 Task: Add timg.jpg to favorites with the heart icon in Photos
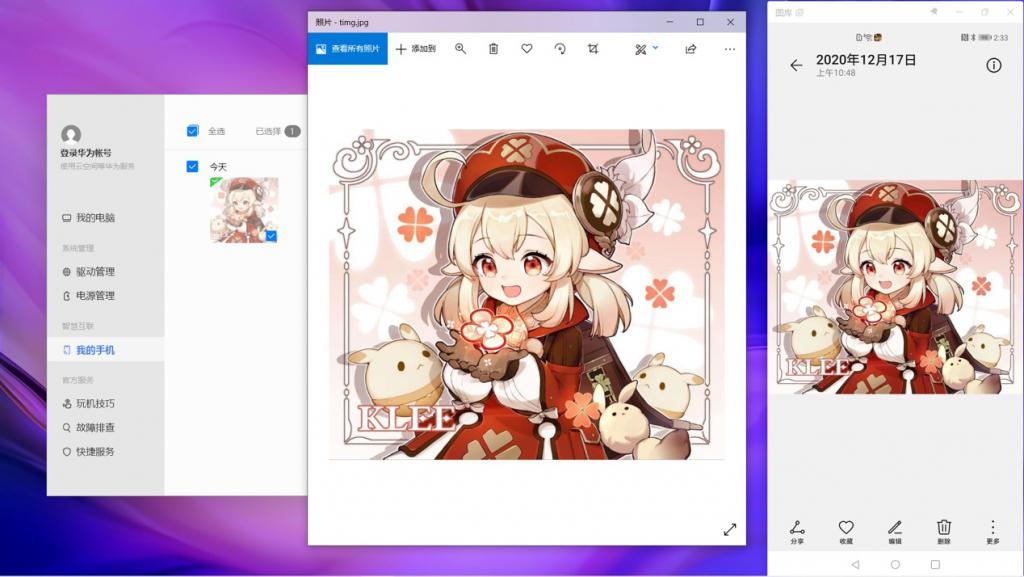527,49
